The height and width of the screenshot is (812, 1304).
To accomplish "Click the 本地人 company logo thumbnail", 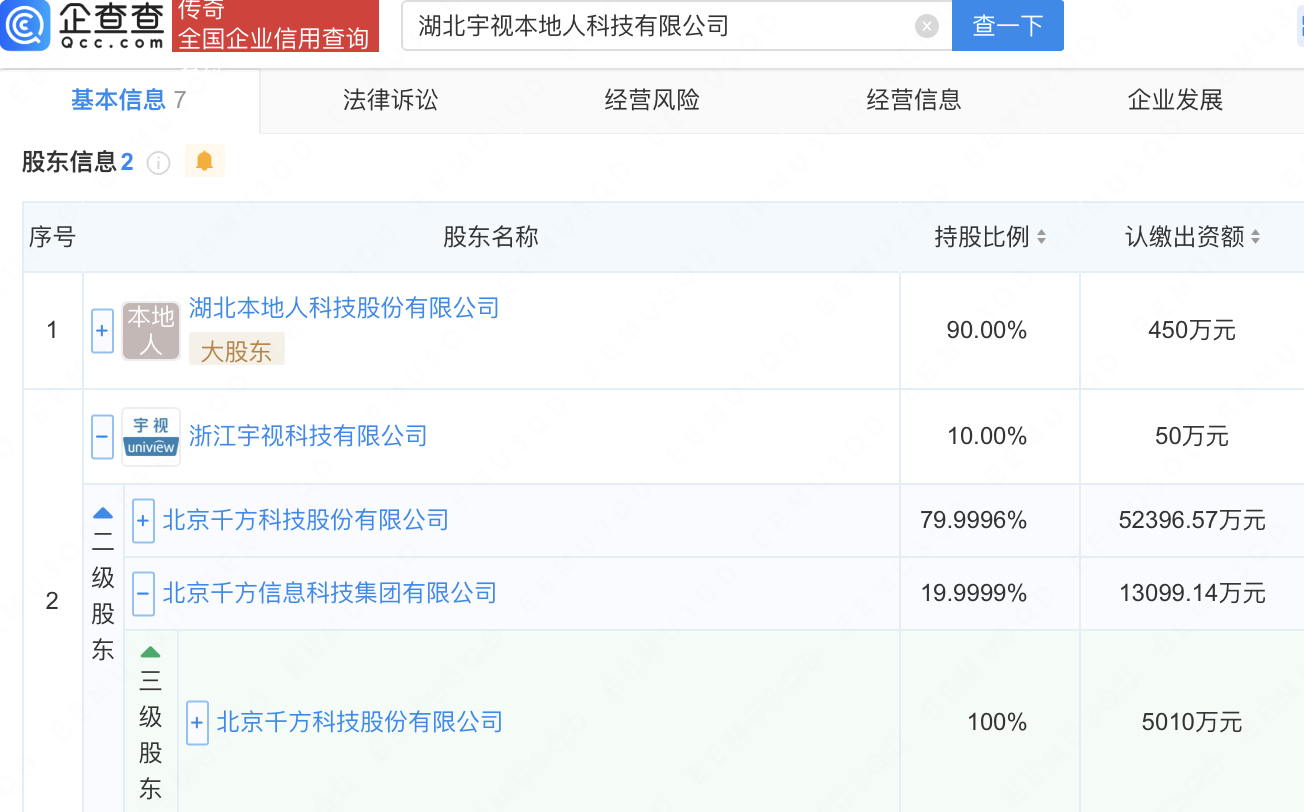I will [x=151, y=331].
